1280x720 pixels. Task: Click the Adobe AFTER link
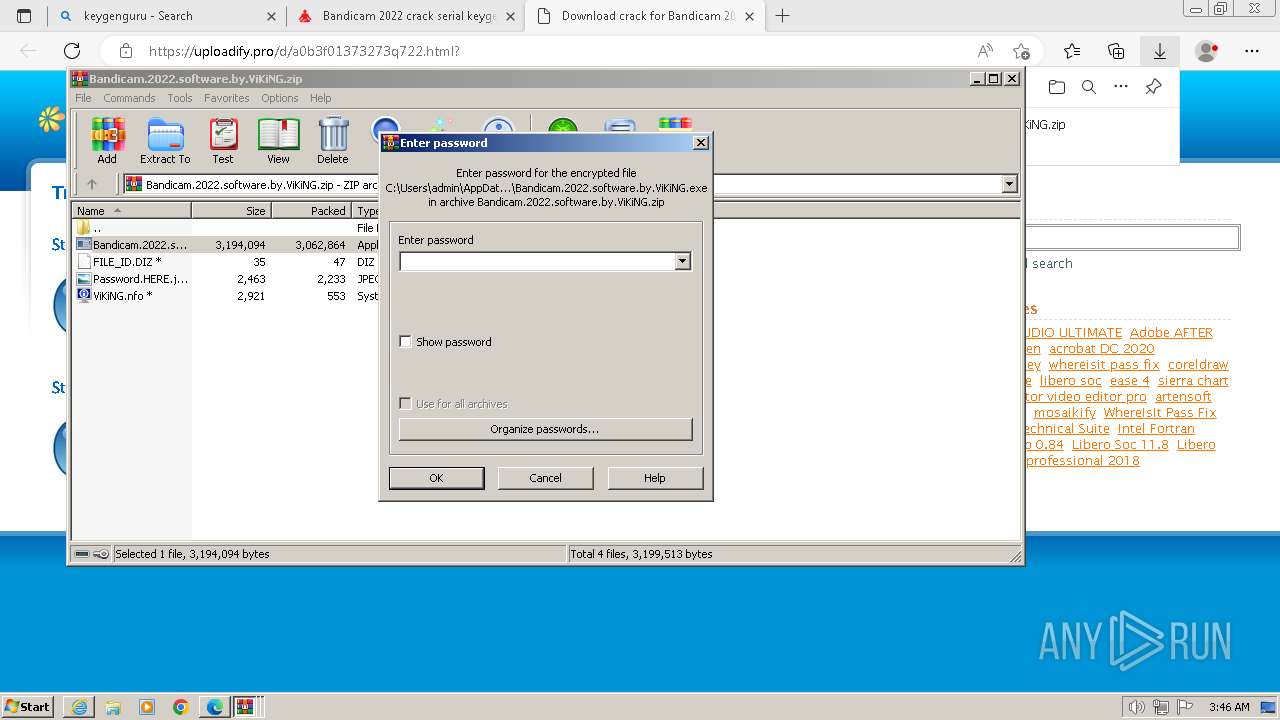click(1171, 333)
